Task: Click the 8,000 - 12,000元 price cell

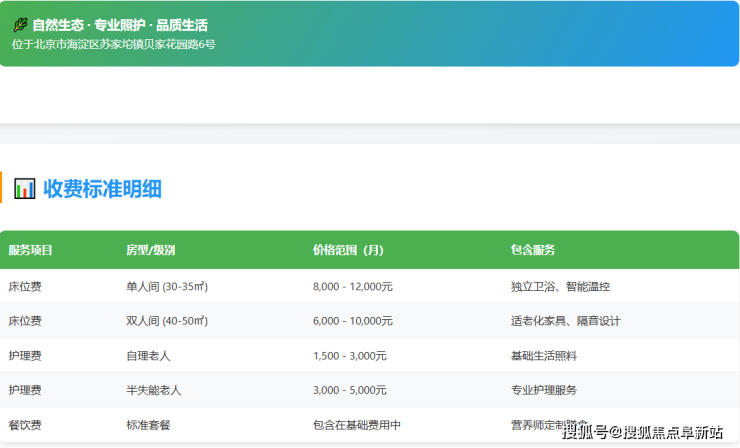Action: point(352,286)
